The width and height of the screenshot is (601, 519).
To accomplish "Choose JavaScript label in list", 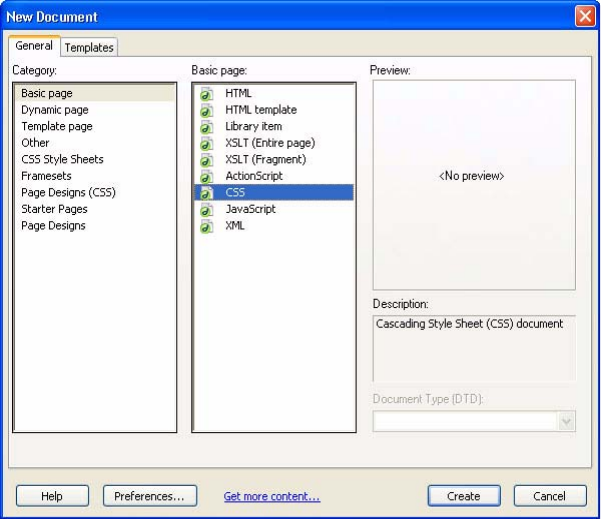I will [x=251, y=209].
